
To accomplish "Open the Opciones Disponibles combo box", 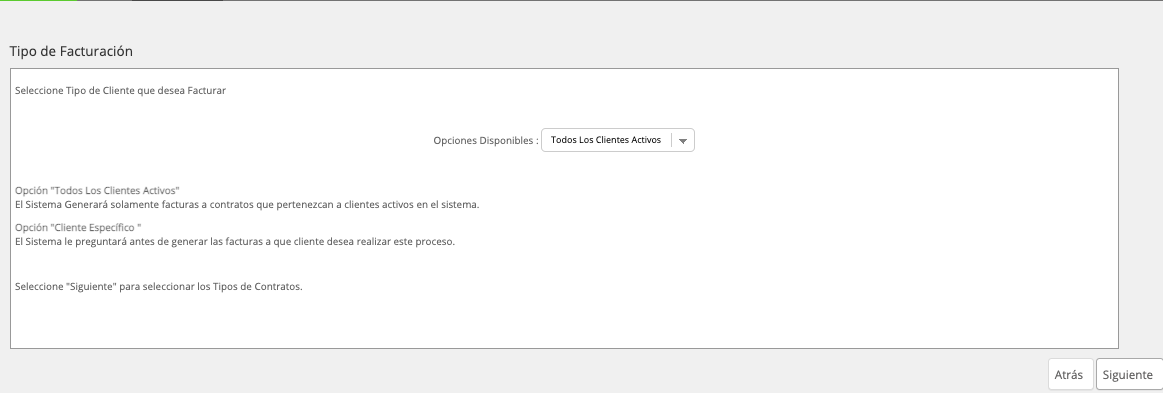I will click(x=618, y=140).
